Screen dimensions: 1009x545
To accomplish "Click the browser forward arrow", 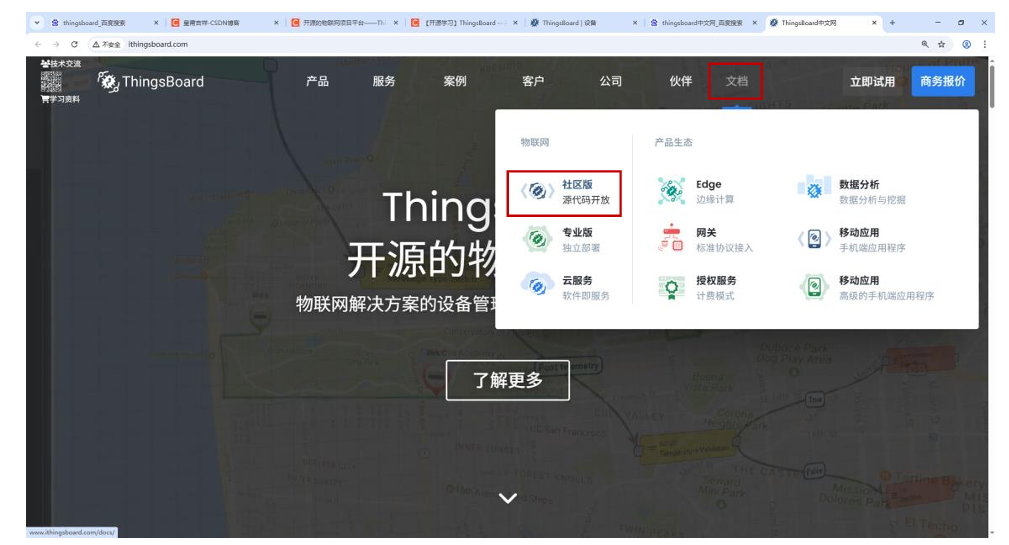I will (x=56, y=44).
